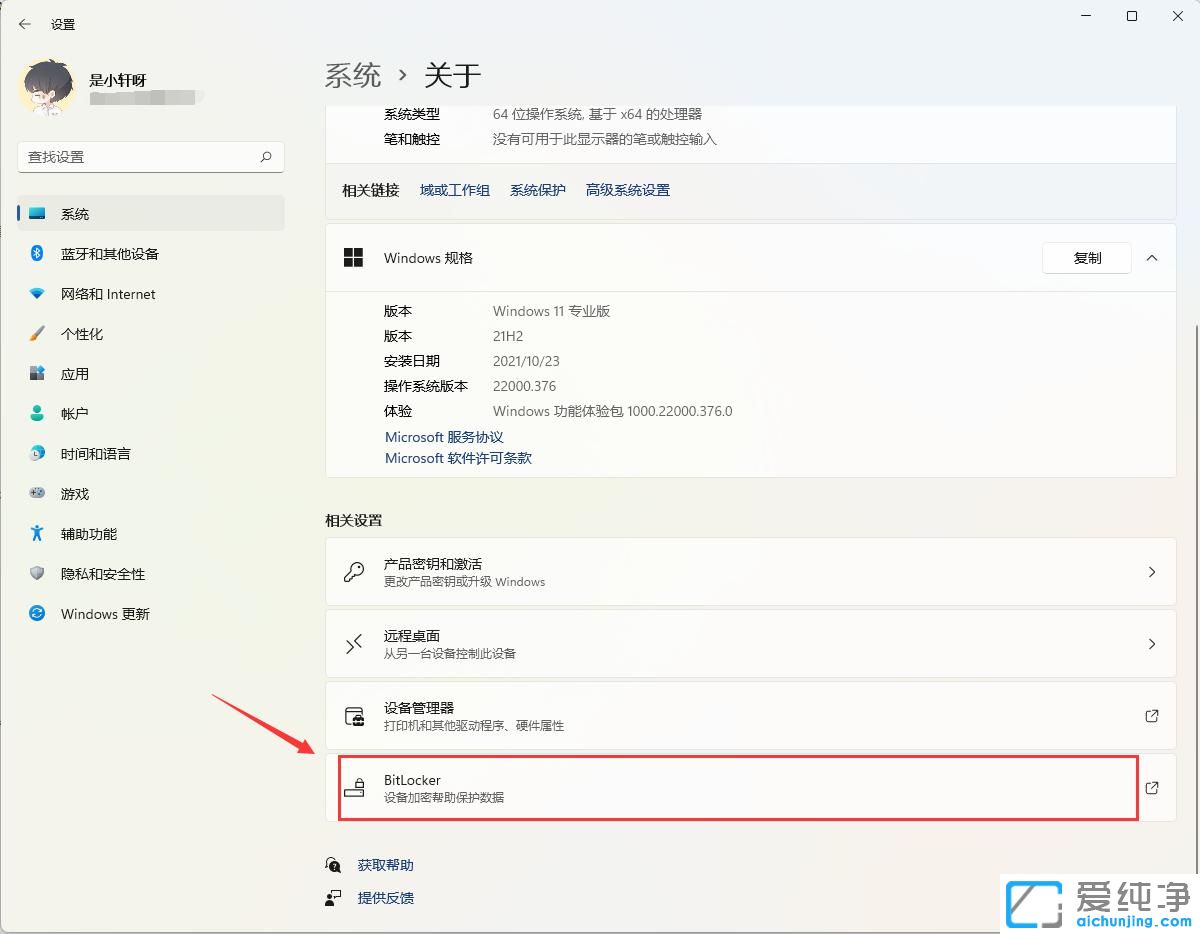Click the user profile avatar picture
The height and width of the screenshot is (934, 1200).
coord(48,87)
